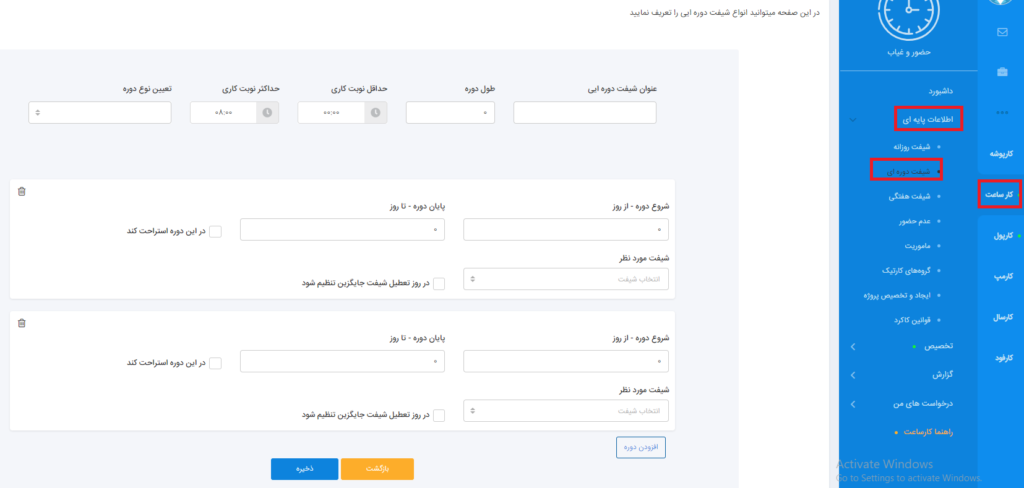Open the mail envelope icon in the sidebar

1002,32
